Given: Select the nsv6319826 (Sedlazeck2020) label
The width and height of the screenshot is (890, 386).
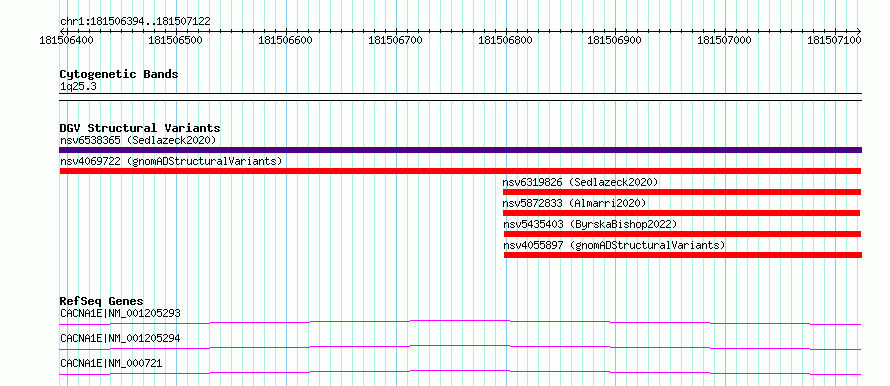Looking at the screenshot, I should pos(580,182).
